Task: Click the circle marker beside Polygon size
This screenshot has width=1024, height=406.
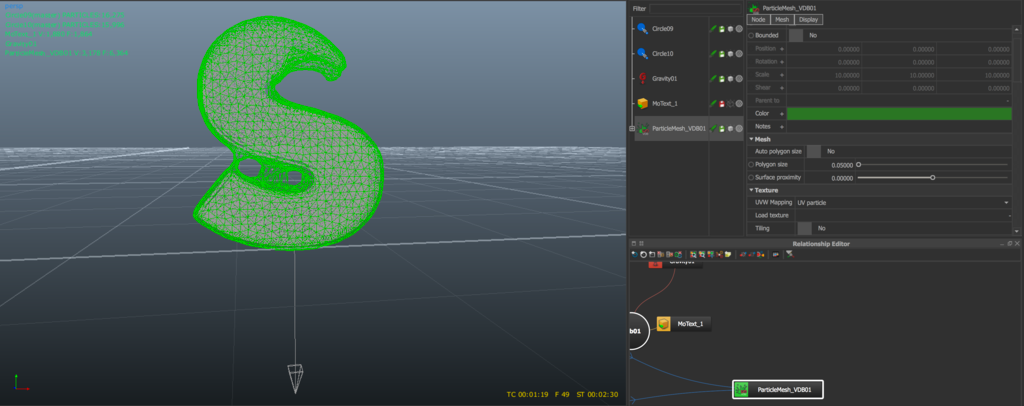Action: (x=751, y=164)
